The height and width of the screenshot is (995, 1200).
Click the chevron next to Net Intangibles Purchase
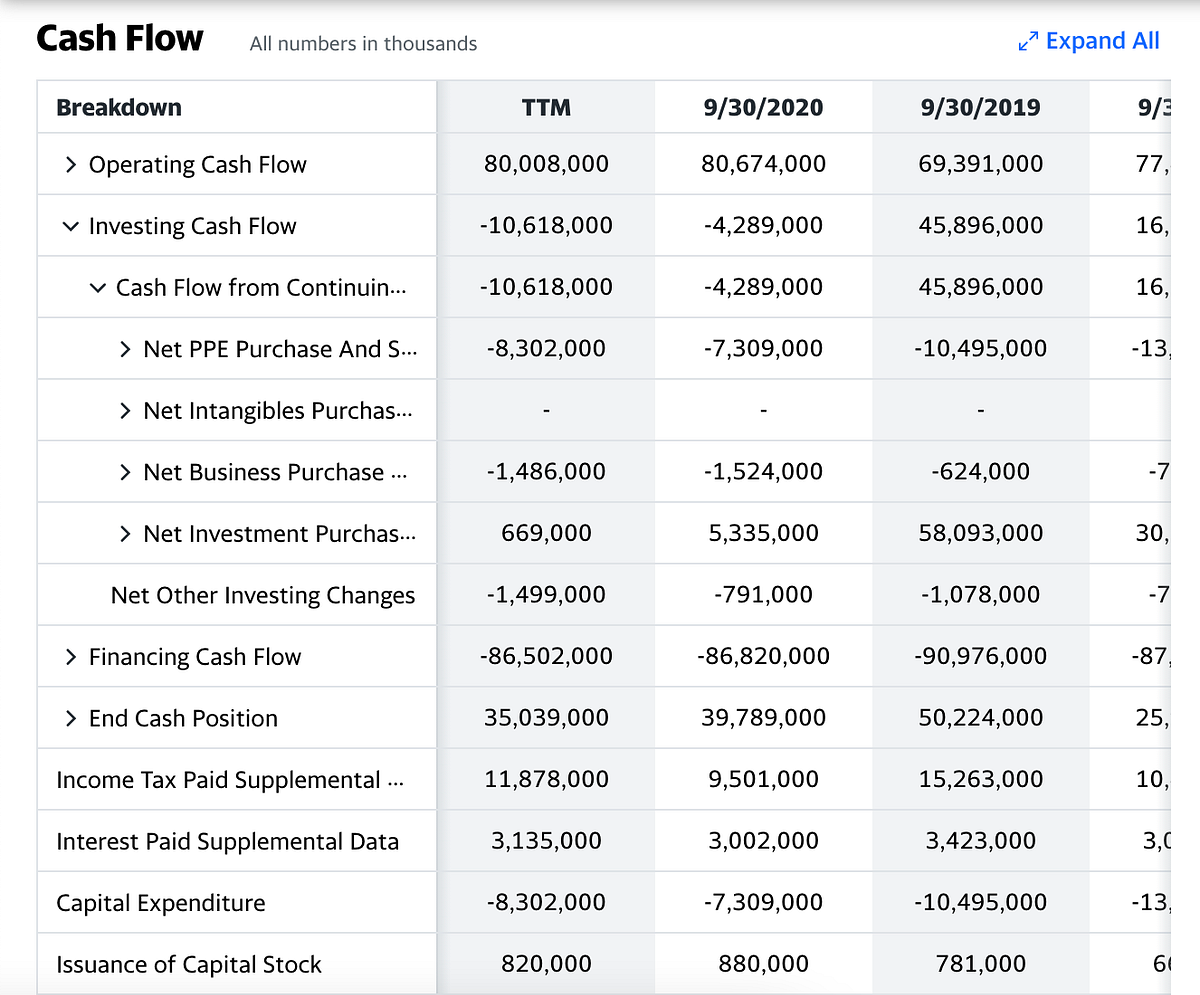pyautogui.click(x=124, y=410)
